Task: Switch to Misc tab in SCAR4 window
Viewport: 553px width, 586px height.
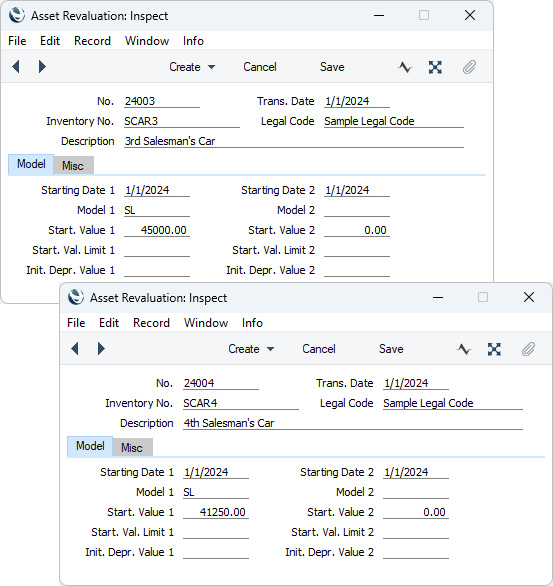Action: coord(132,447)
